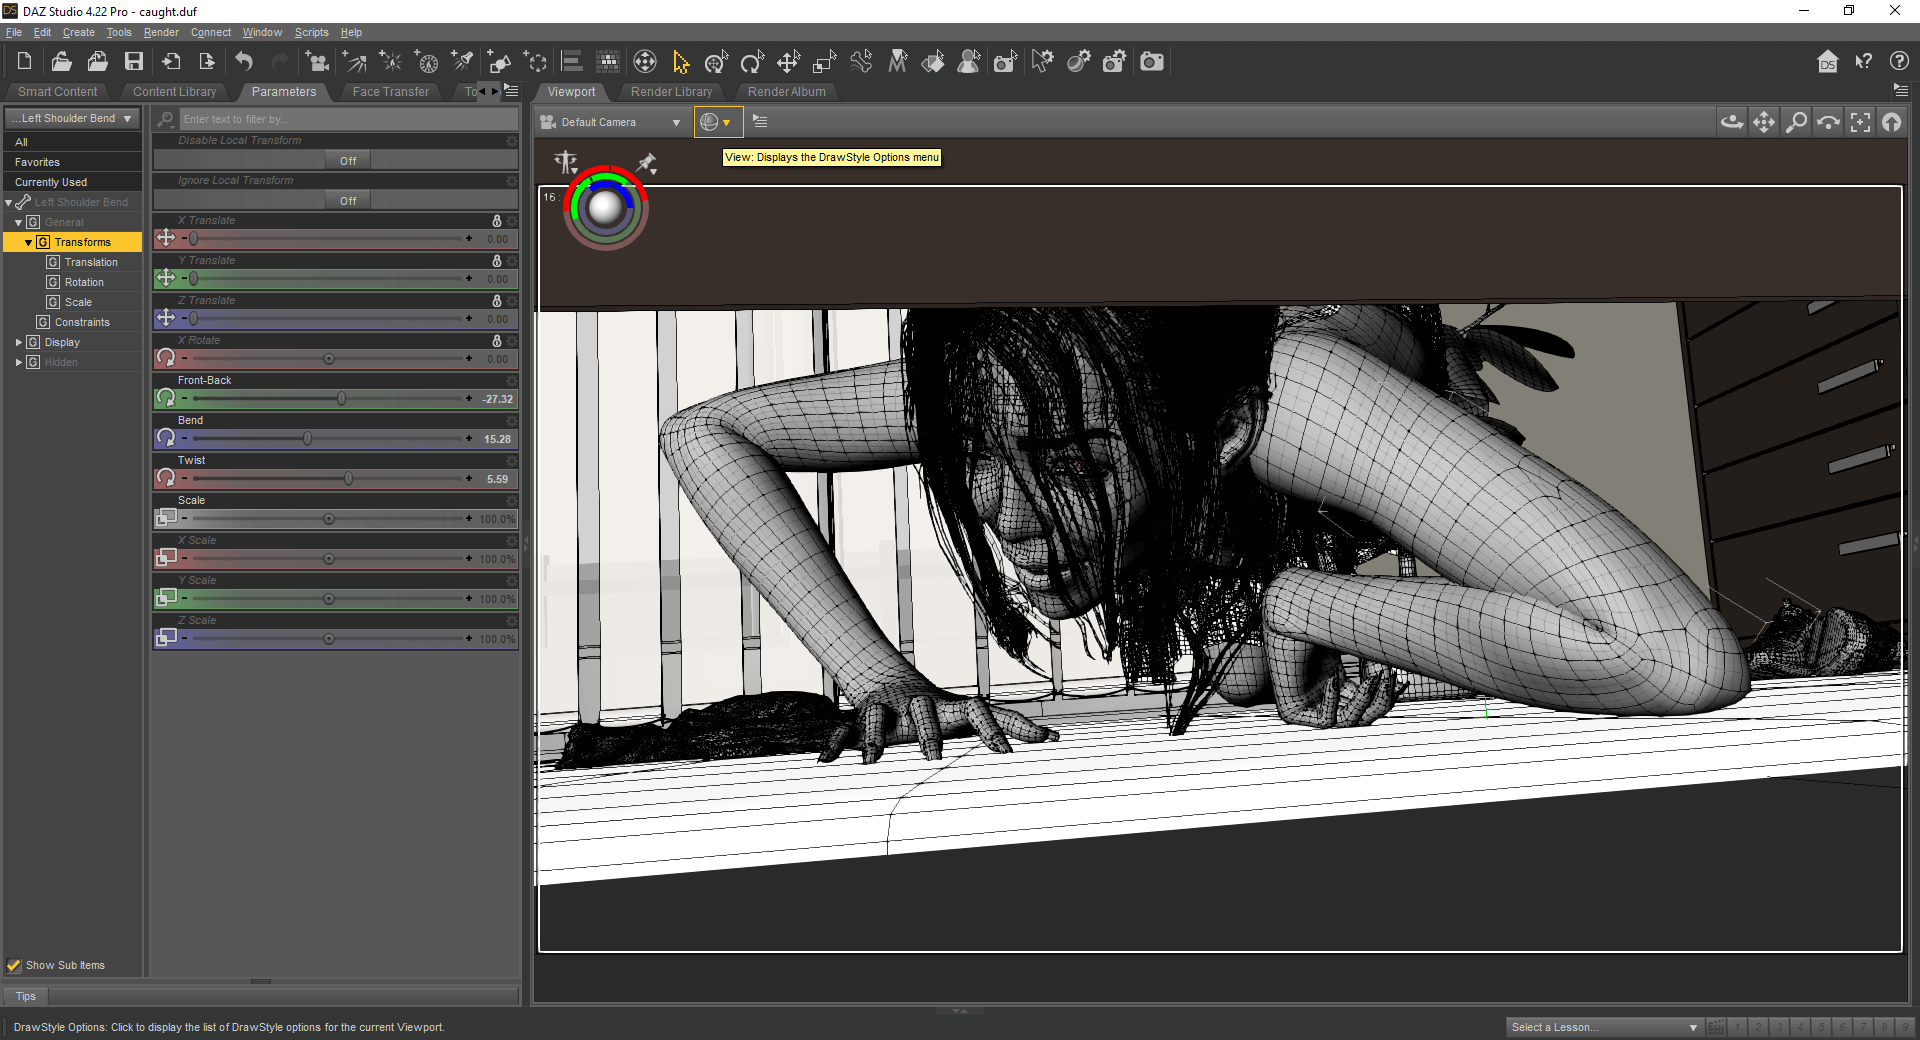Screen dimensions: 1920x1040
Task: Open the Render menu
Action: [161, 32]
